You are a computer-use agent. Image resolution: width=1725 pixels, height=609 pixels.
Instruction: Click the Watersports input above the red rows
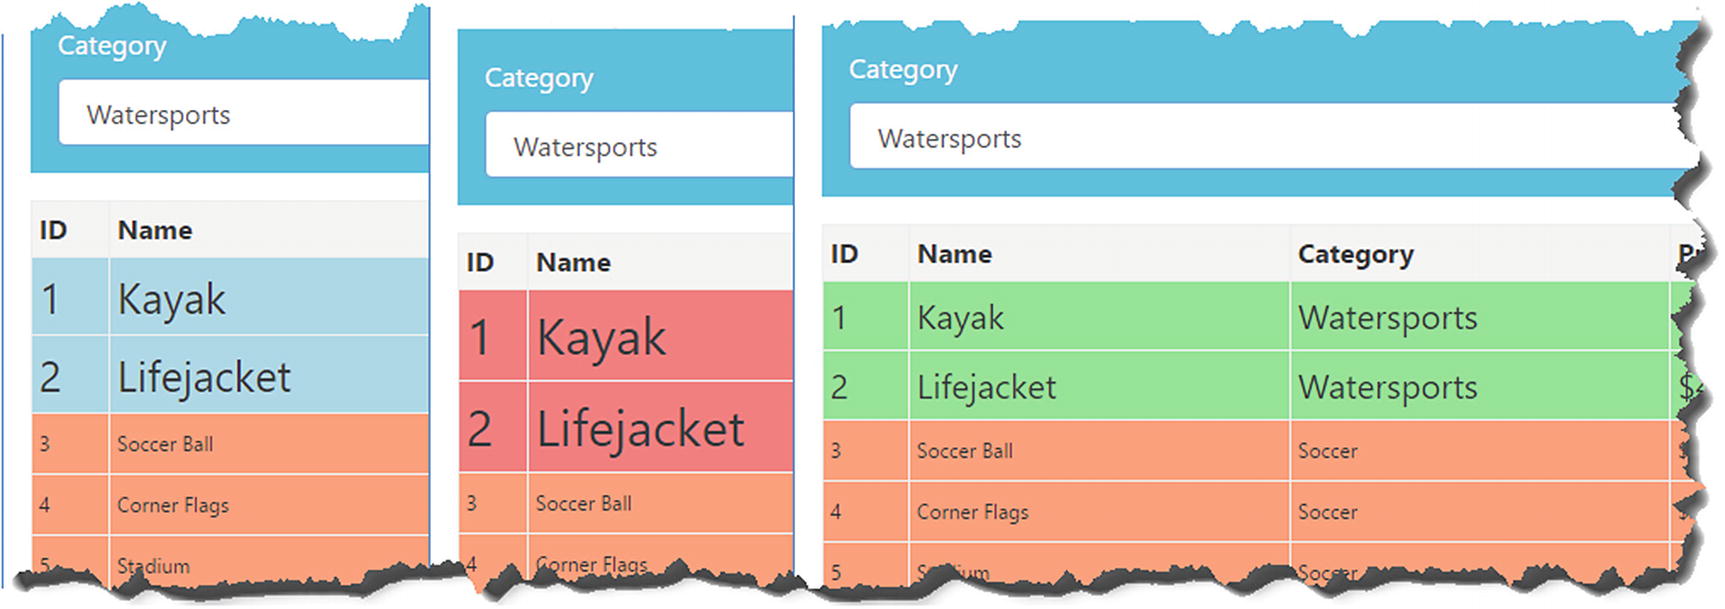click(640, 146)
